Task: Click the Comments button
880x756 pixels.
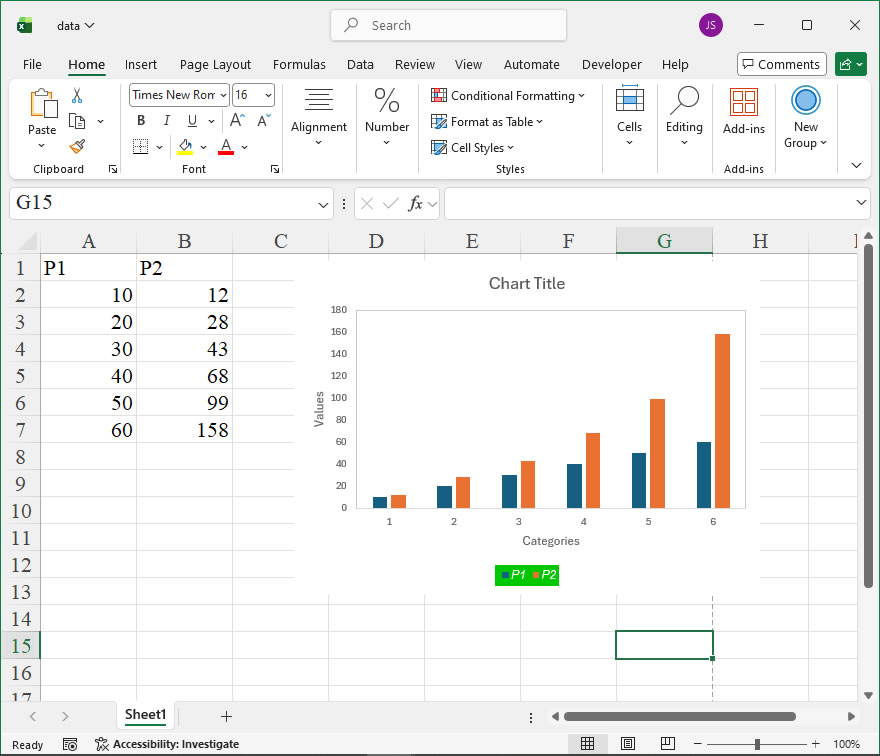Action: click(x=781, y=65)
